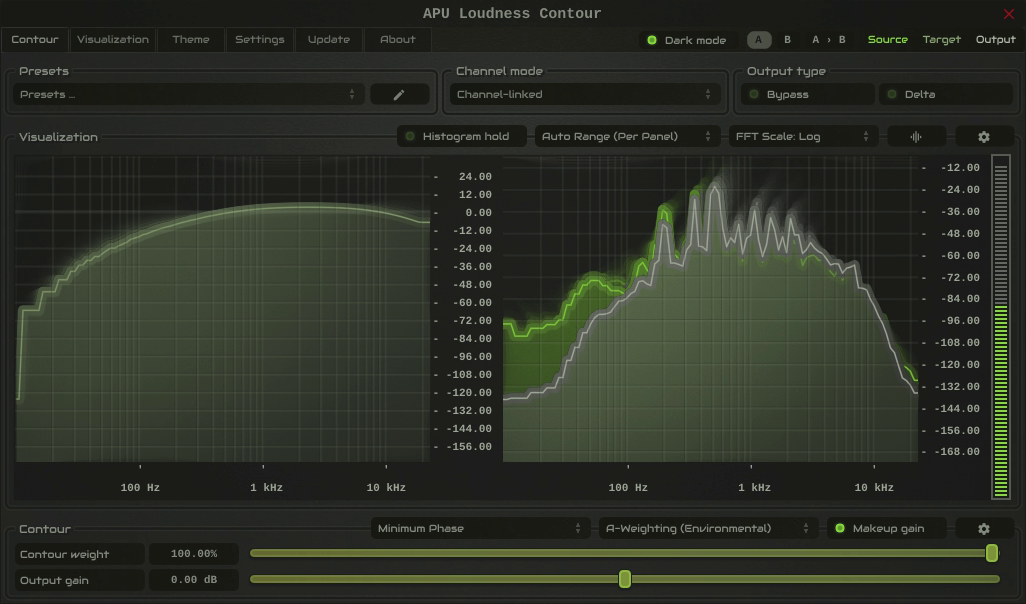Screen dimensions: 1026x604
Task: Select state B
Action: (788, 40)
